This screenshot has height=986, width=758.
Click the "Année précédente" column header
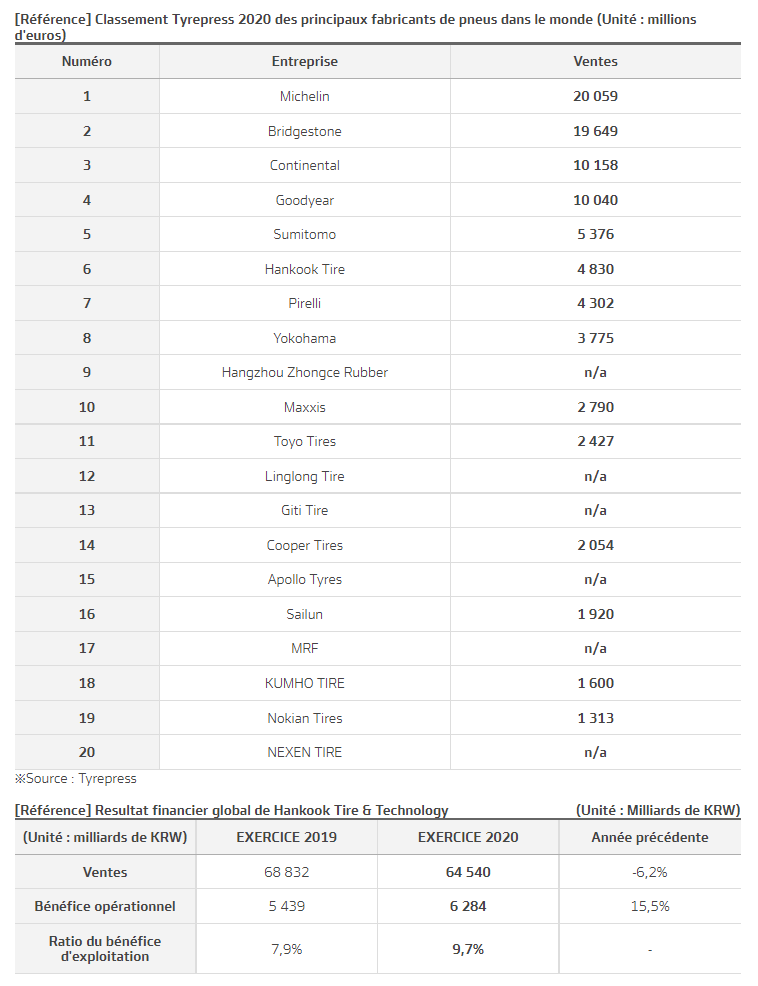(649, 837)
